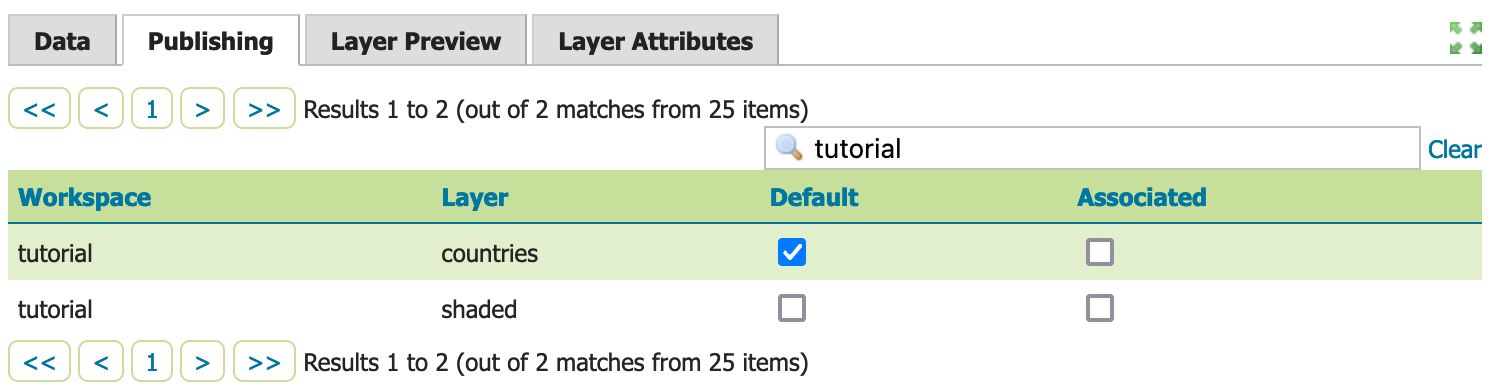Jump to last page using top >> button

264,109
